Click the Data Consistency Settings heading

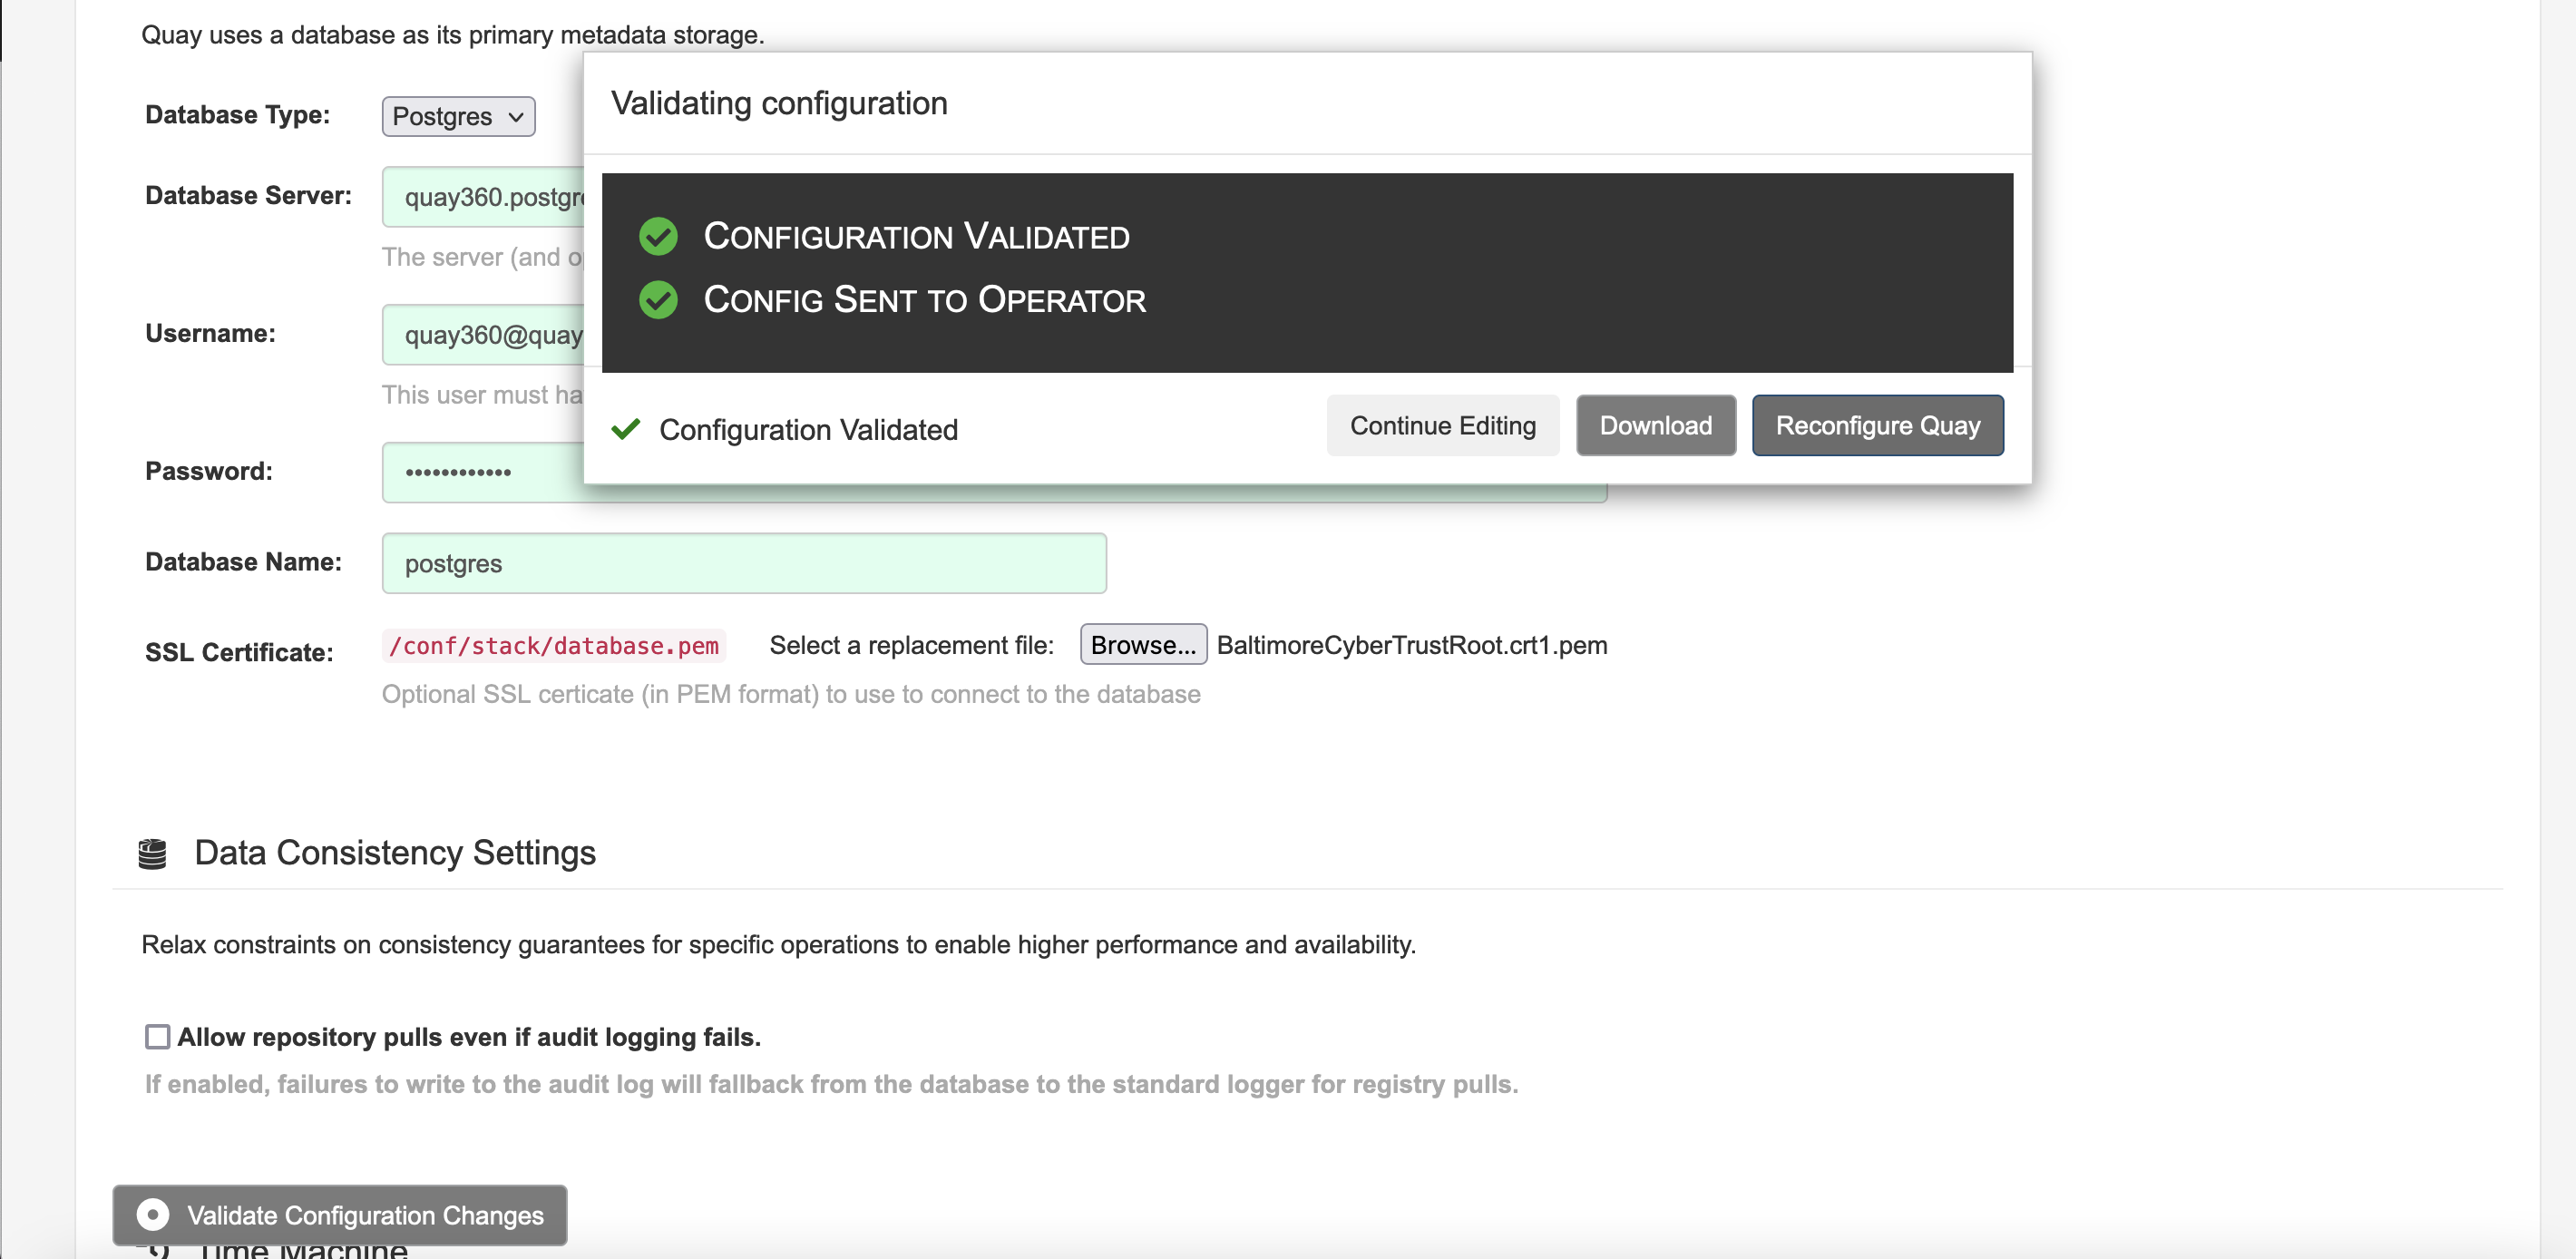(395, 853)
